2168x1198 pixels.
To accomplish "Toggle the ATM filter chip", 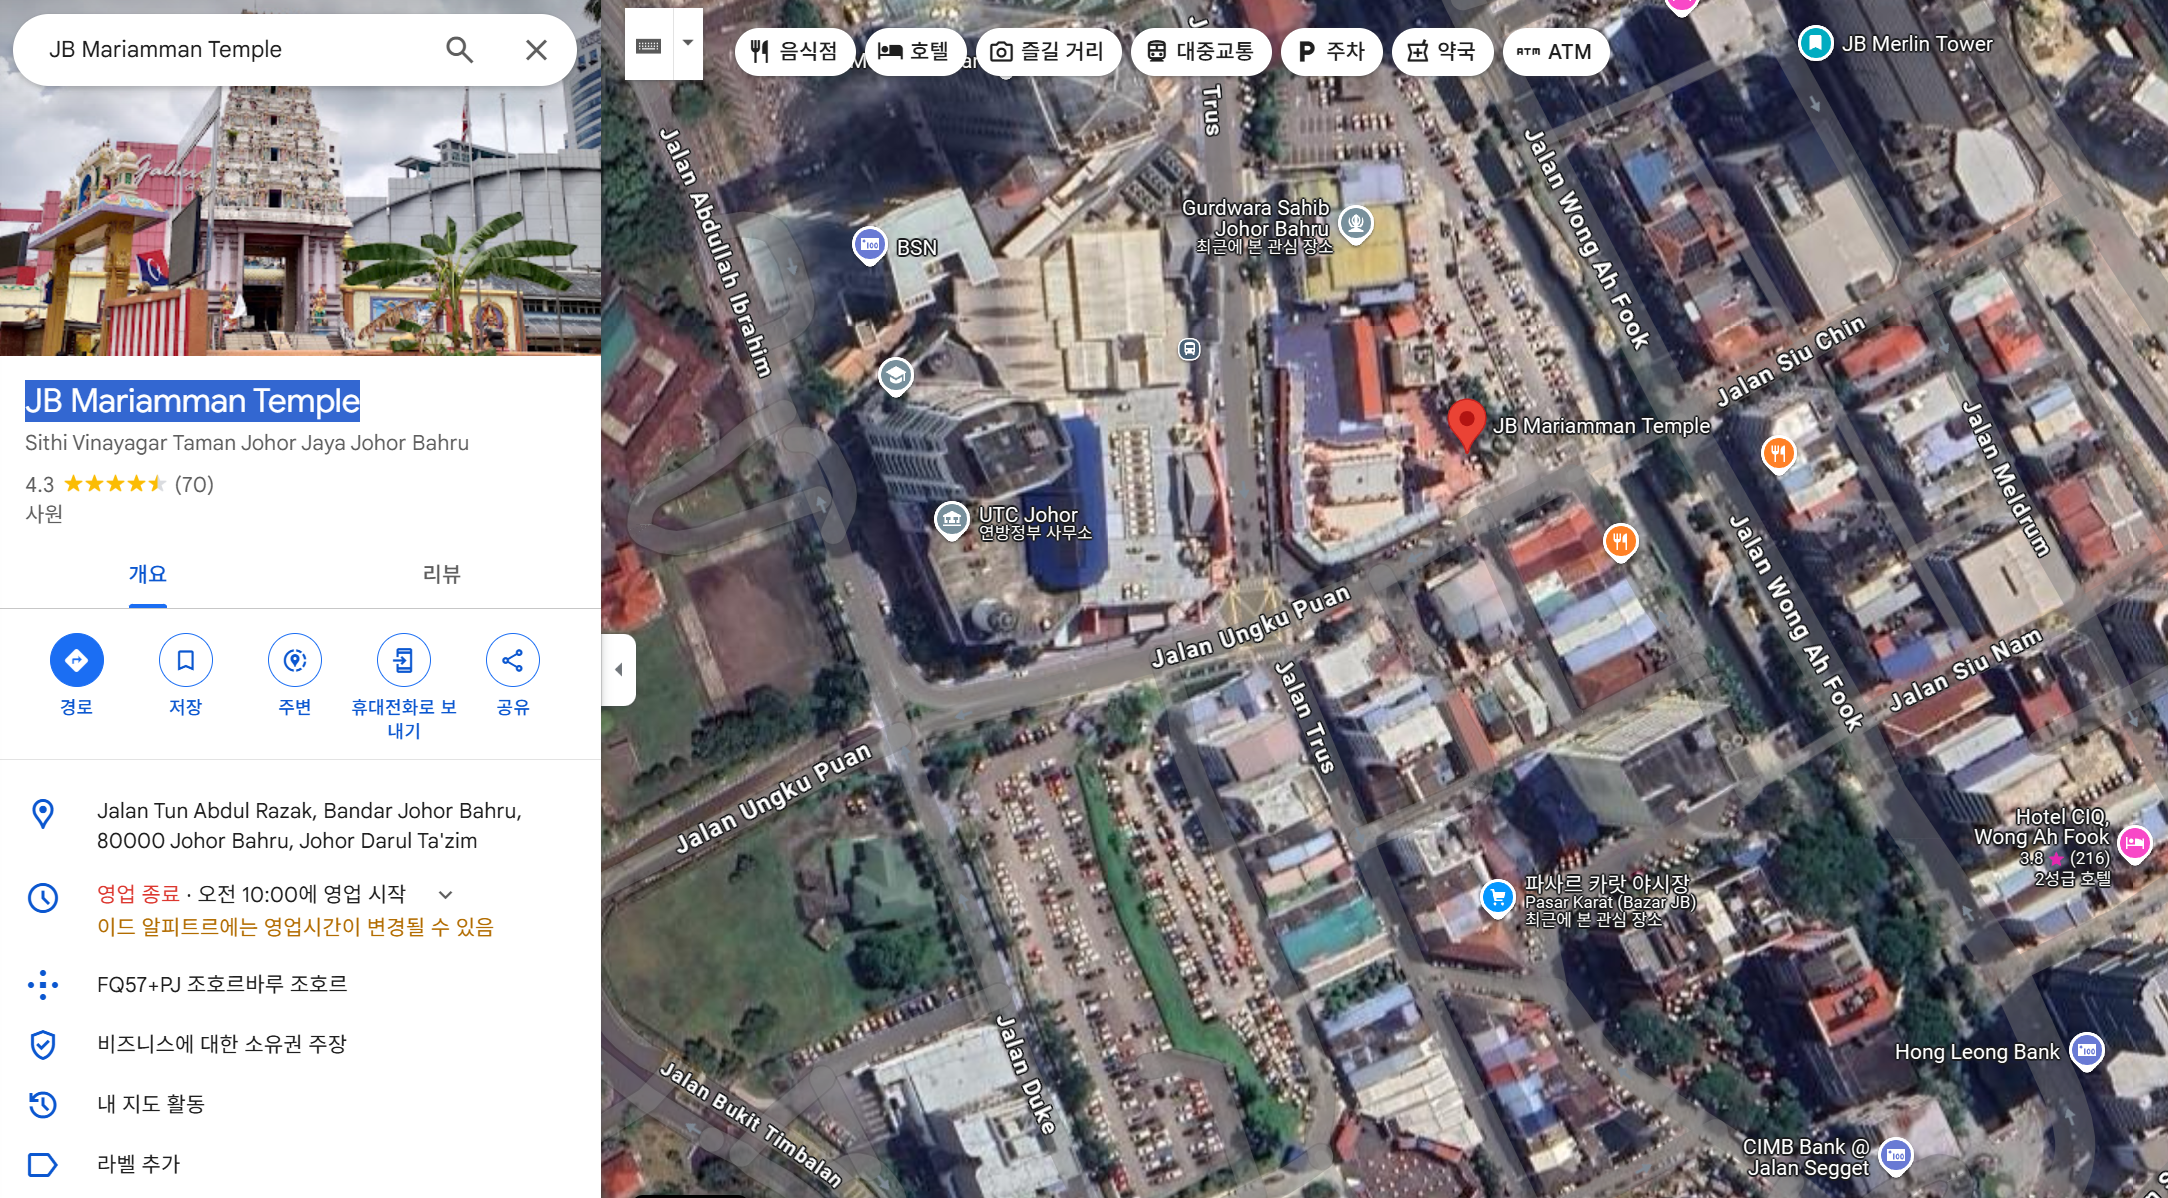I will click(1555, 51).
